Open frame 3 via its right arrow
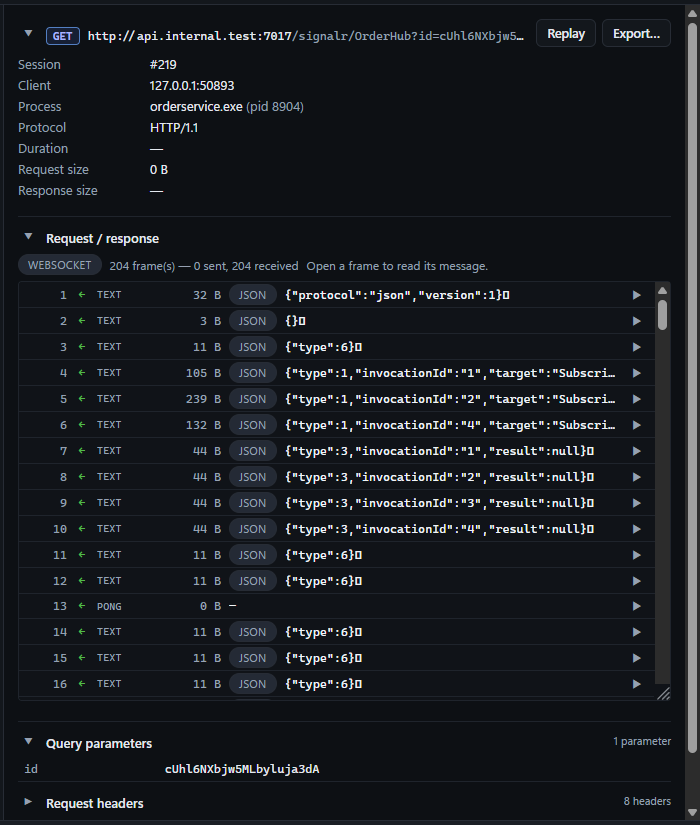 pos(636,347)
